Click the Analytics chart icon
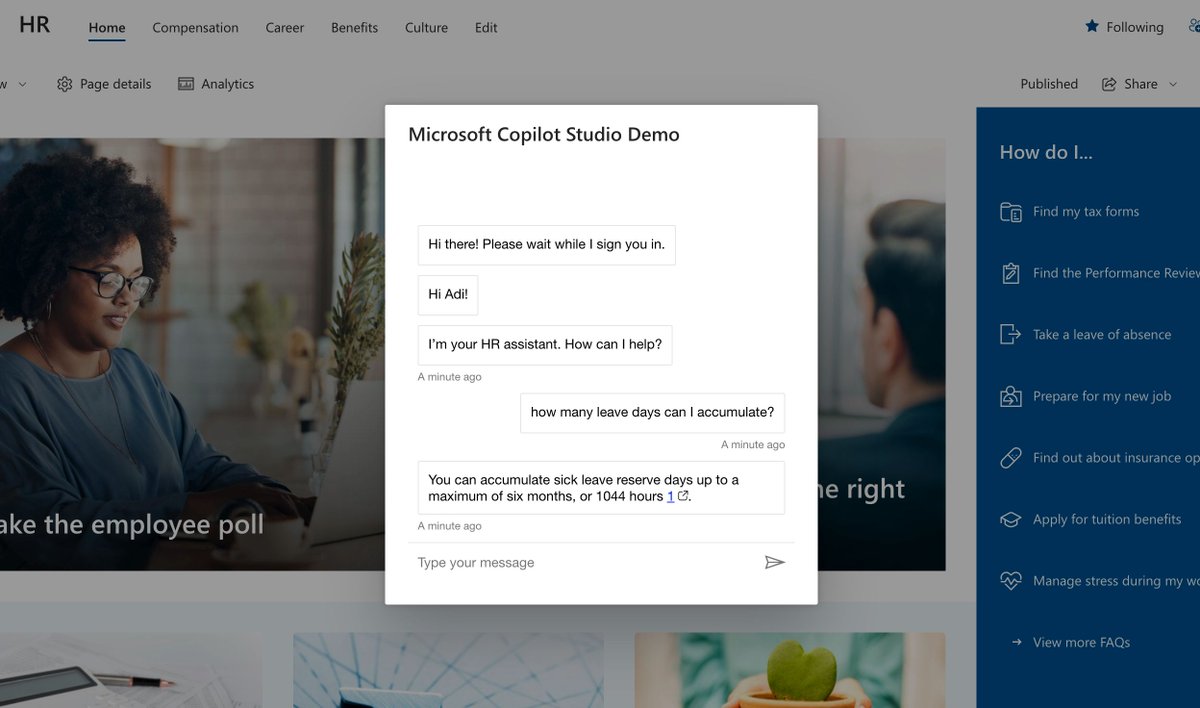 pyautogui.click(x=185, y=84)
